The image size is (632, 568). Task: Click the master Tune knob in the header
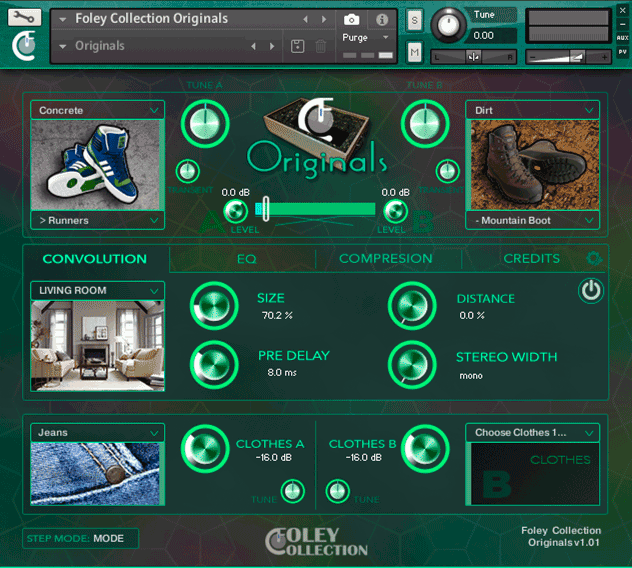(448, 25)
